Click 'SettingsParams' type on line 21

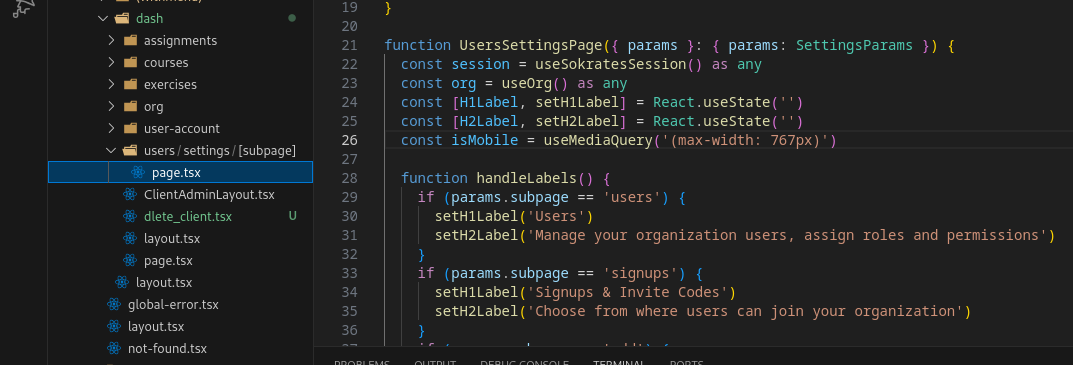click(854, 45)
